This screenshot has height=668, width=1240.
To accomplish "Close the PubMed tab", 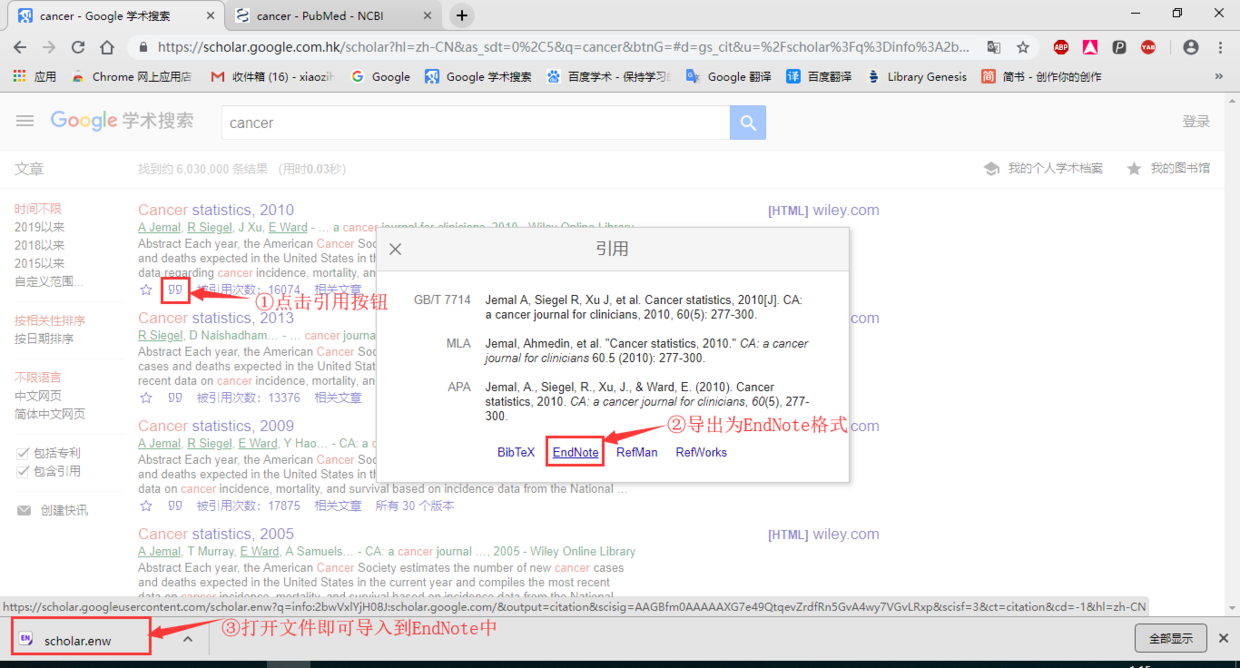I will [427, 16].
